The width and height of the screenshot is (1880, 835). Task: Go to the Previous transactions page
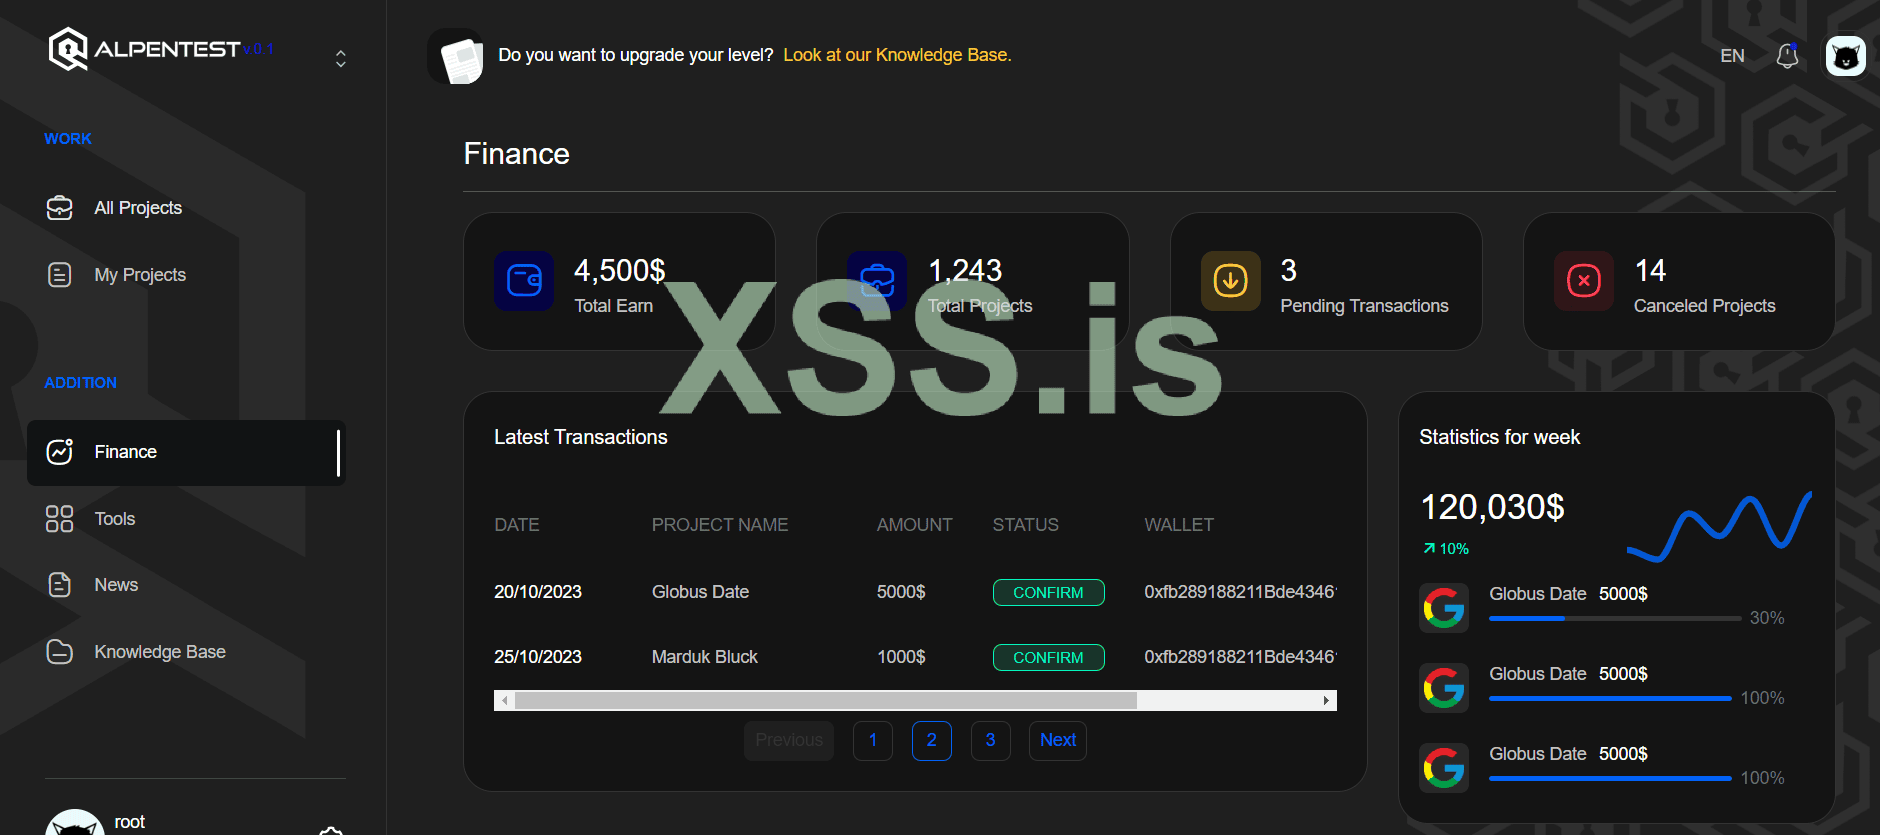[x=789, y=741]
